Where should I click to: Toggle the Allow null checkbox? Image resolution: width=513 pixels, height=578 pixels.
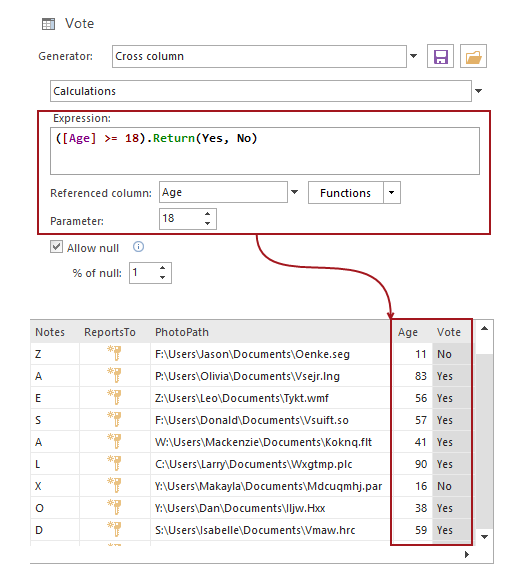pyautogui.click(x=56, y=247)
